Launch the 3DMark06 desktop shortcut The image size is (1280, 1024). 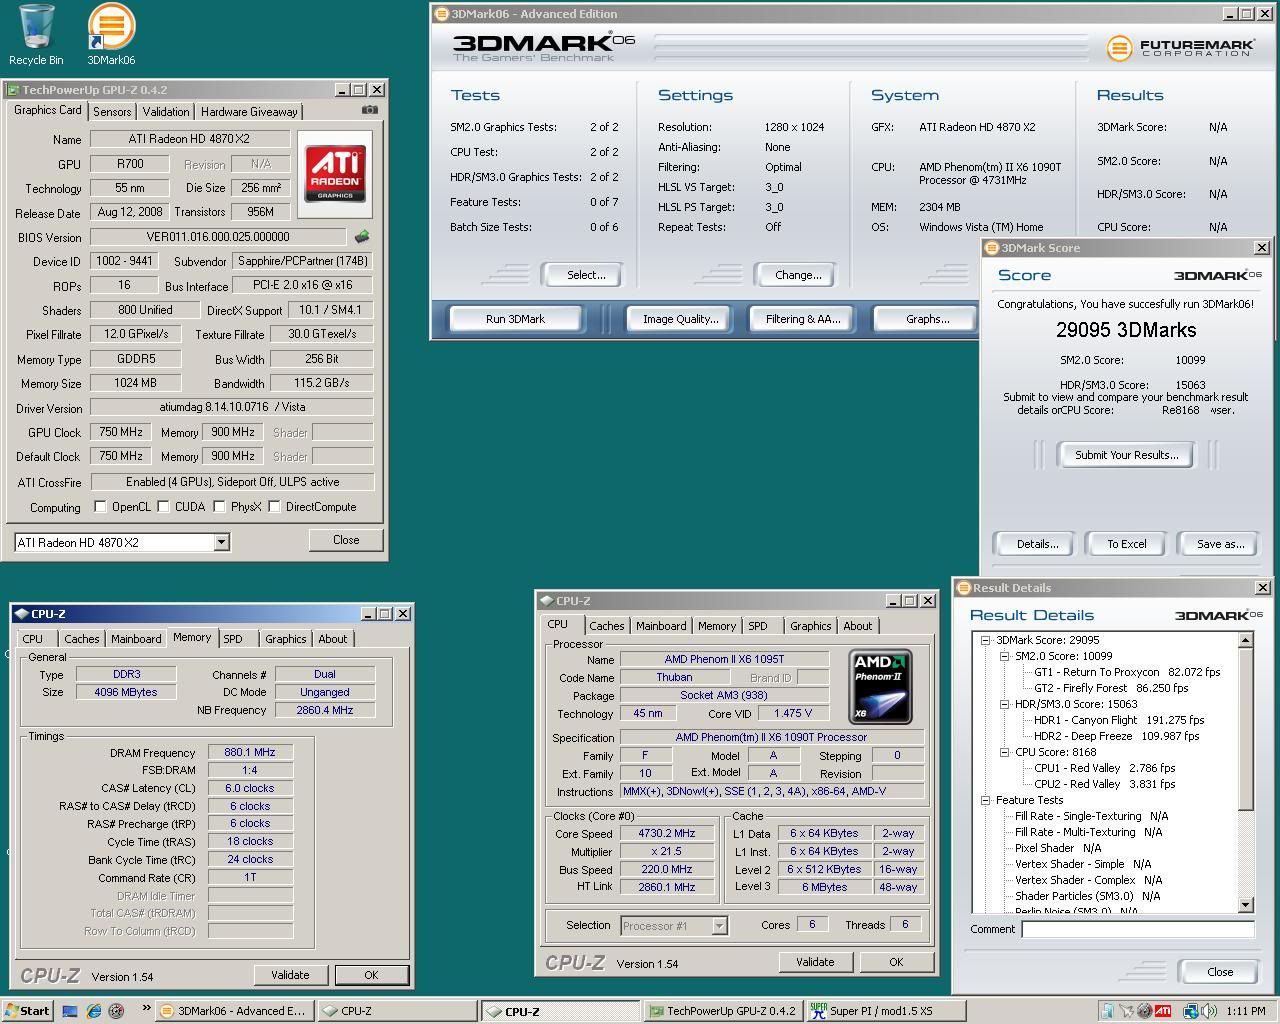click(111, 35)
